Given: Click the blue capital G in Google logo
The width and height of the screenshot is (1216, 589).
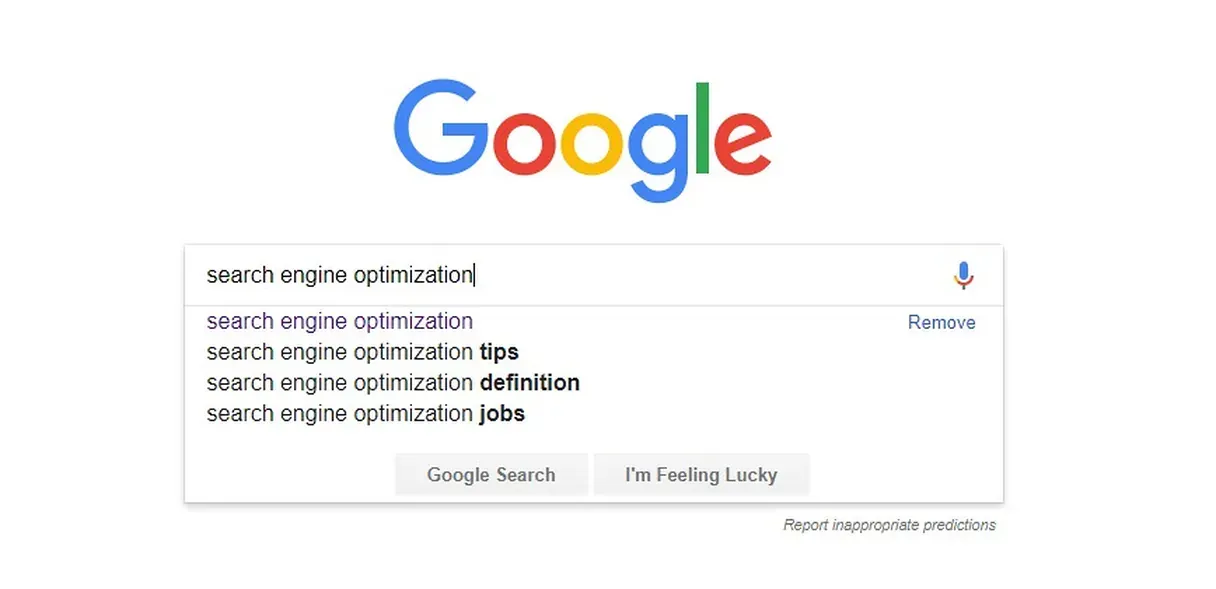Looking at the screenshot, I should tap(436, 129).
